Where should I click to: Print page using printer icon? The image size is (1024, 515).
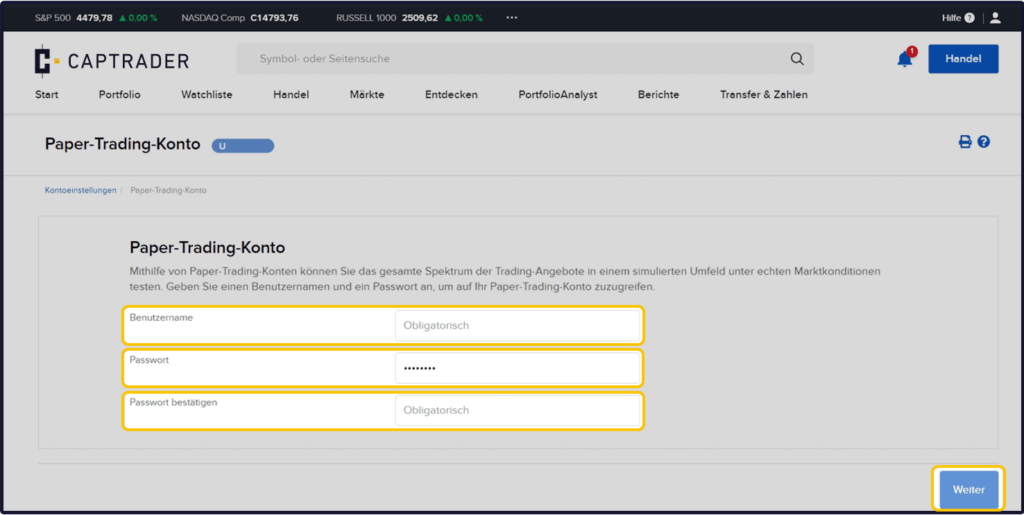coord(965,142)
